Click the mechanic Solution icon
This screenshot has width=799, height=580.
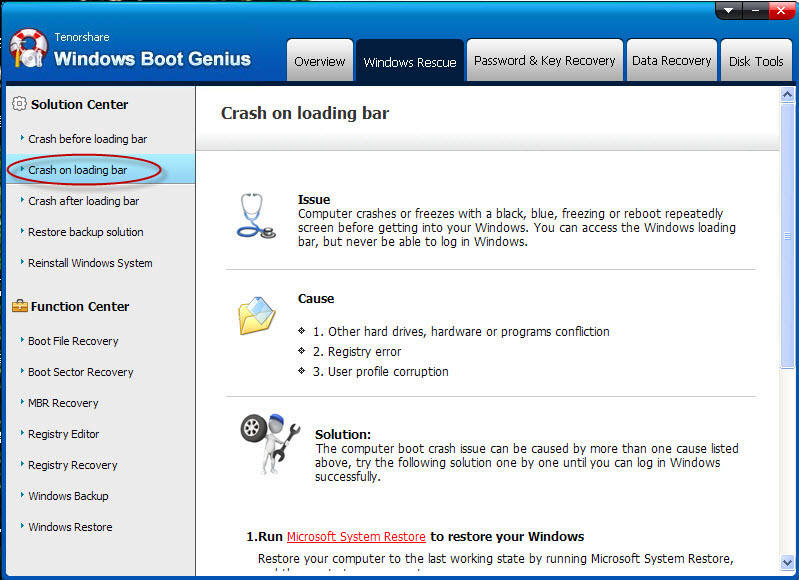point(270,443)
